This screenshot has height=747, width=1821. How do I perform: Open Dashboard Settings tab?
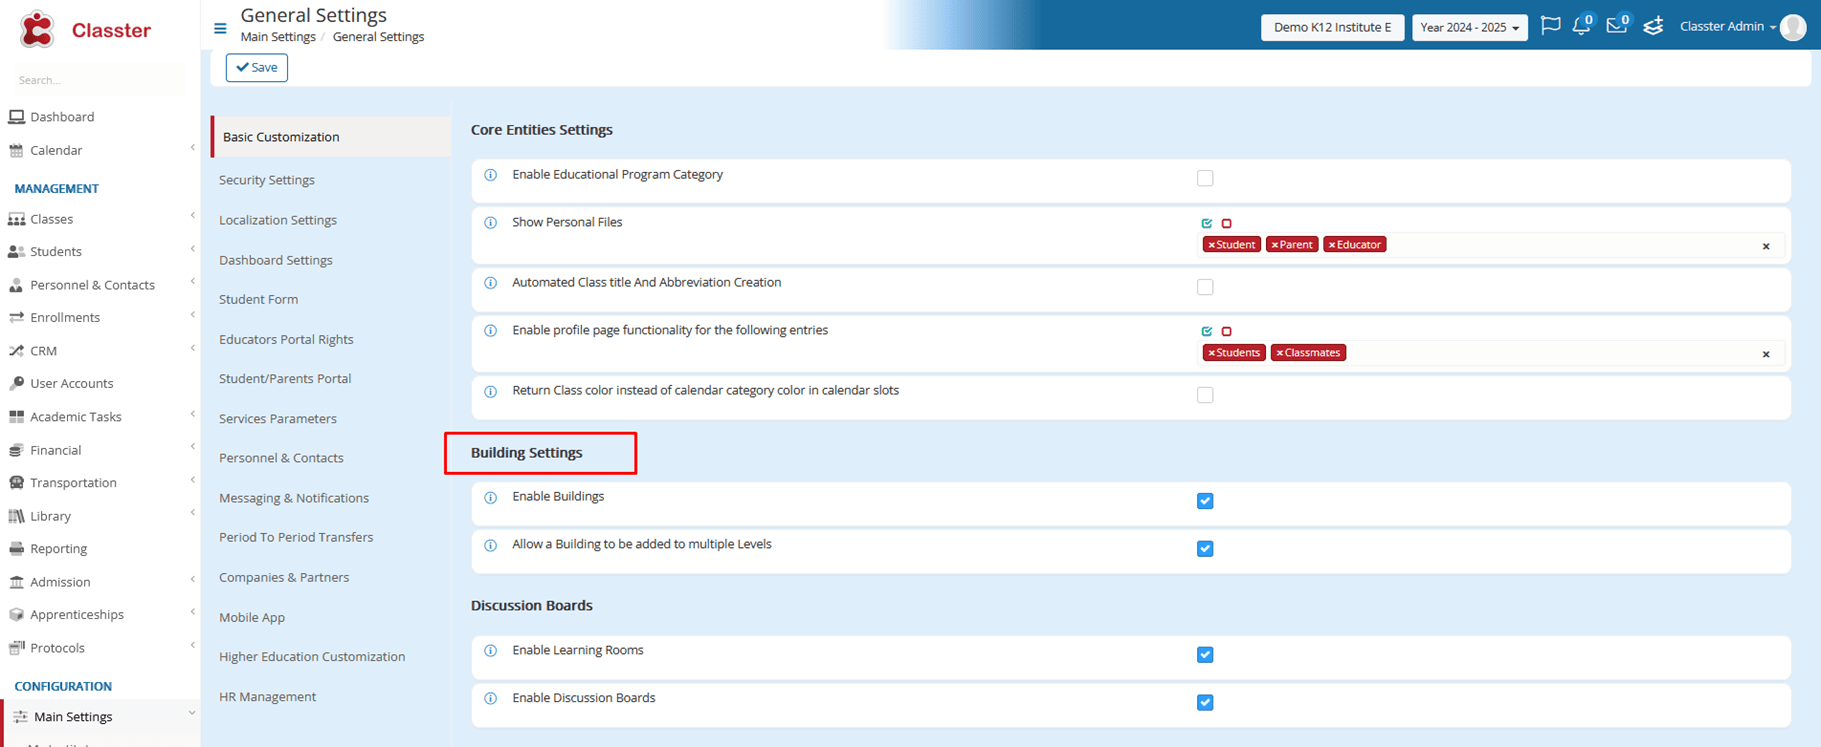(276, 260)
